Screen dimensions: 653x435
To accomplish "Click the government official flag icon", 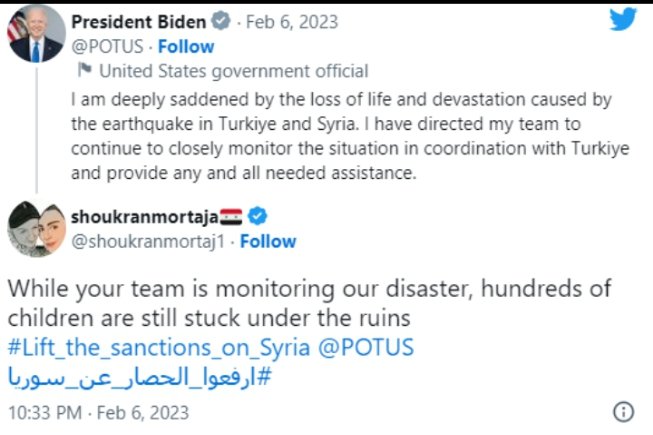I will pos(85,71).
